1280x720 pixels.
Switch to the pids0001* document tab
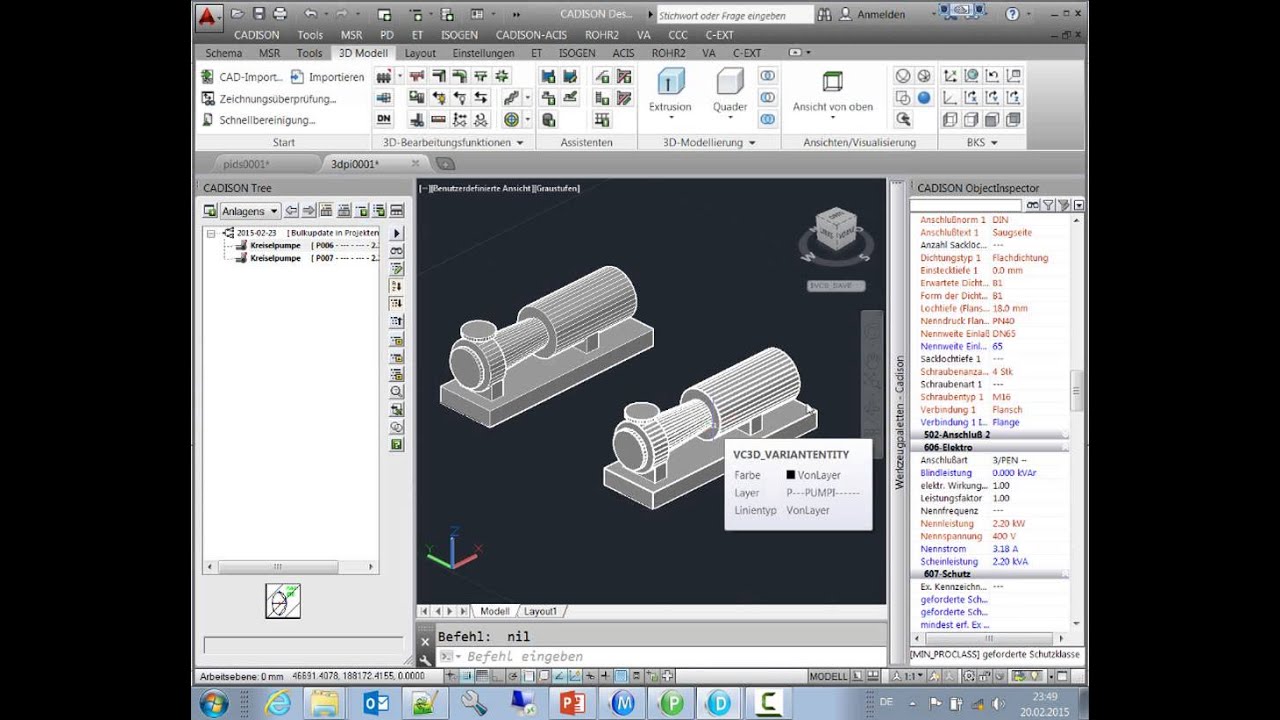pyautogui.click(x=246, y=164)
